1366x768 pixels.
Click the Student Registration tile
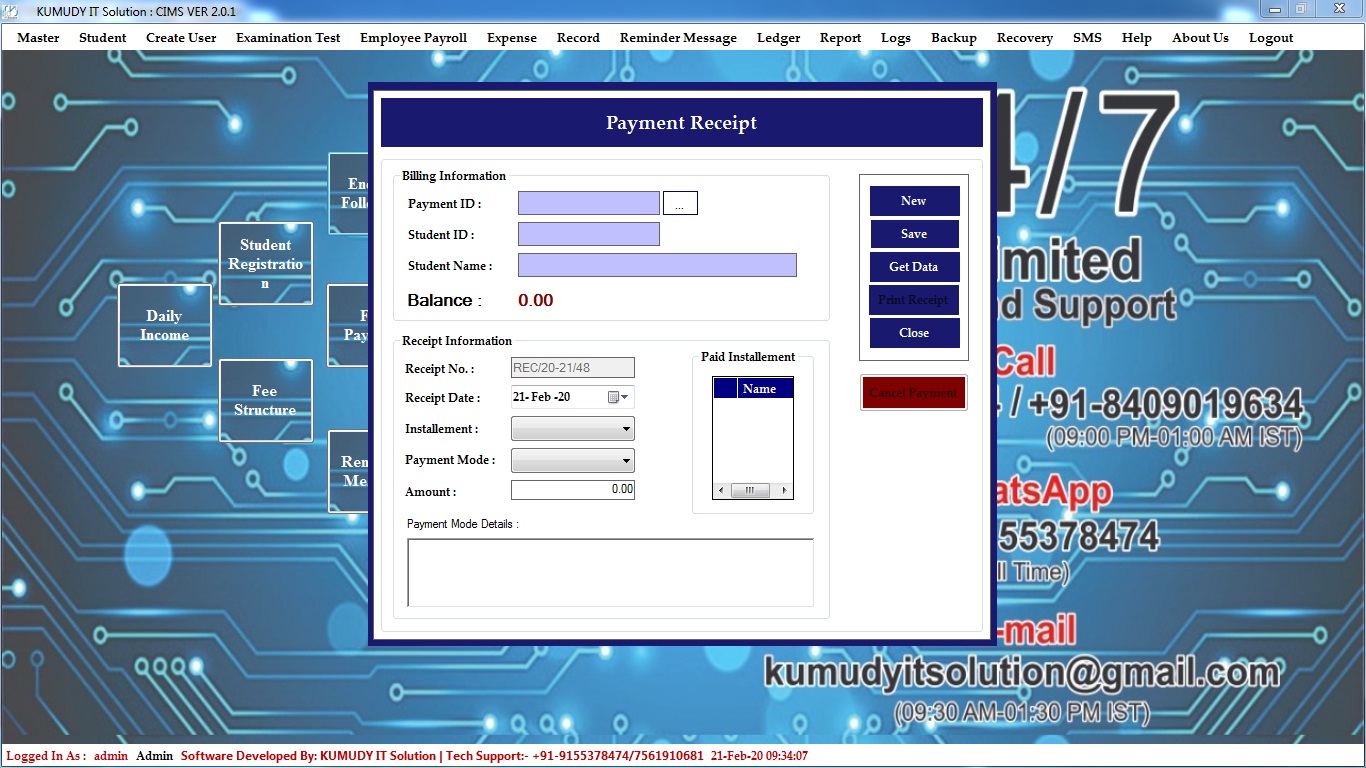coord(265,263)
